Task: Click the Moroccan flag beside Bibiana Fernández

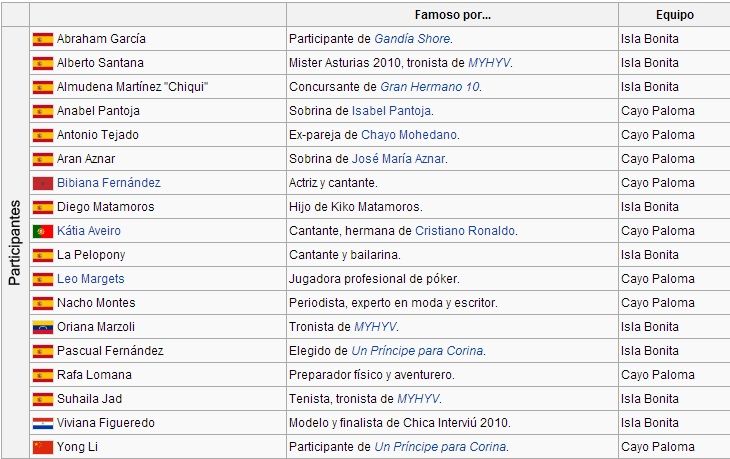Action: (43, 183)
